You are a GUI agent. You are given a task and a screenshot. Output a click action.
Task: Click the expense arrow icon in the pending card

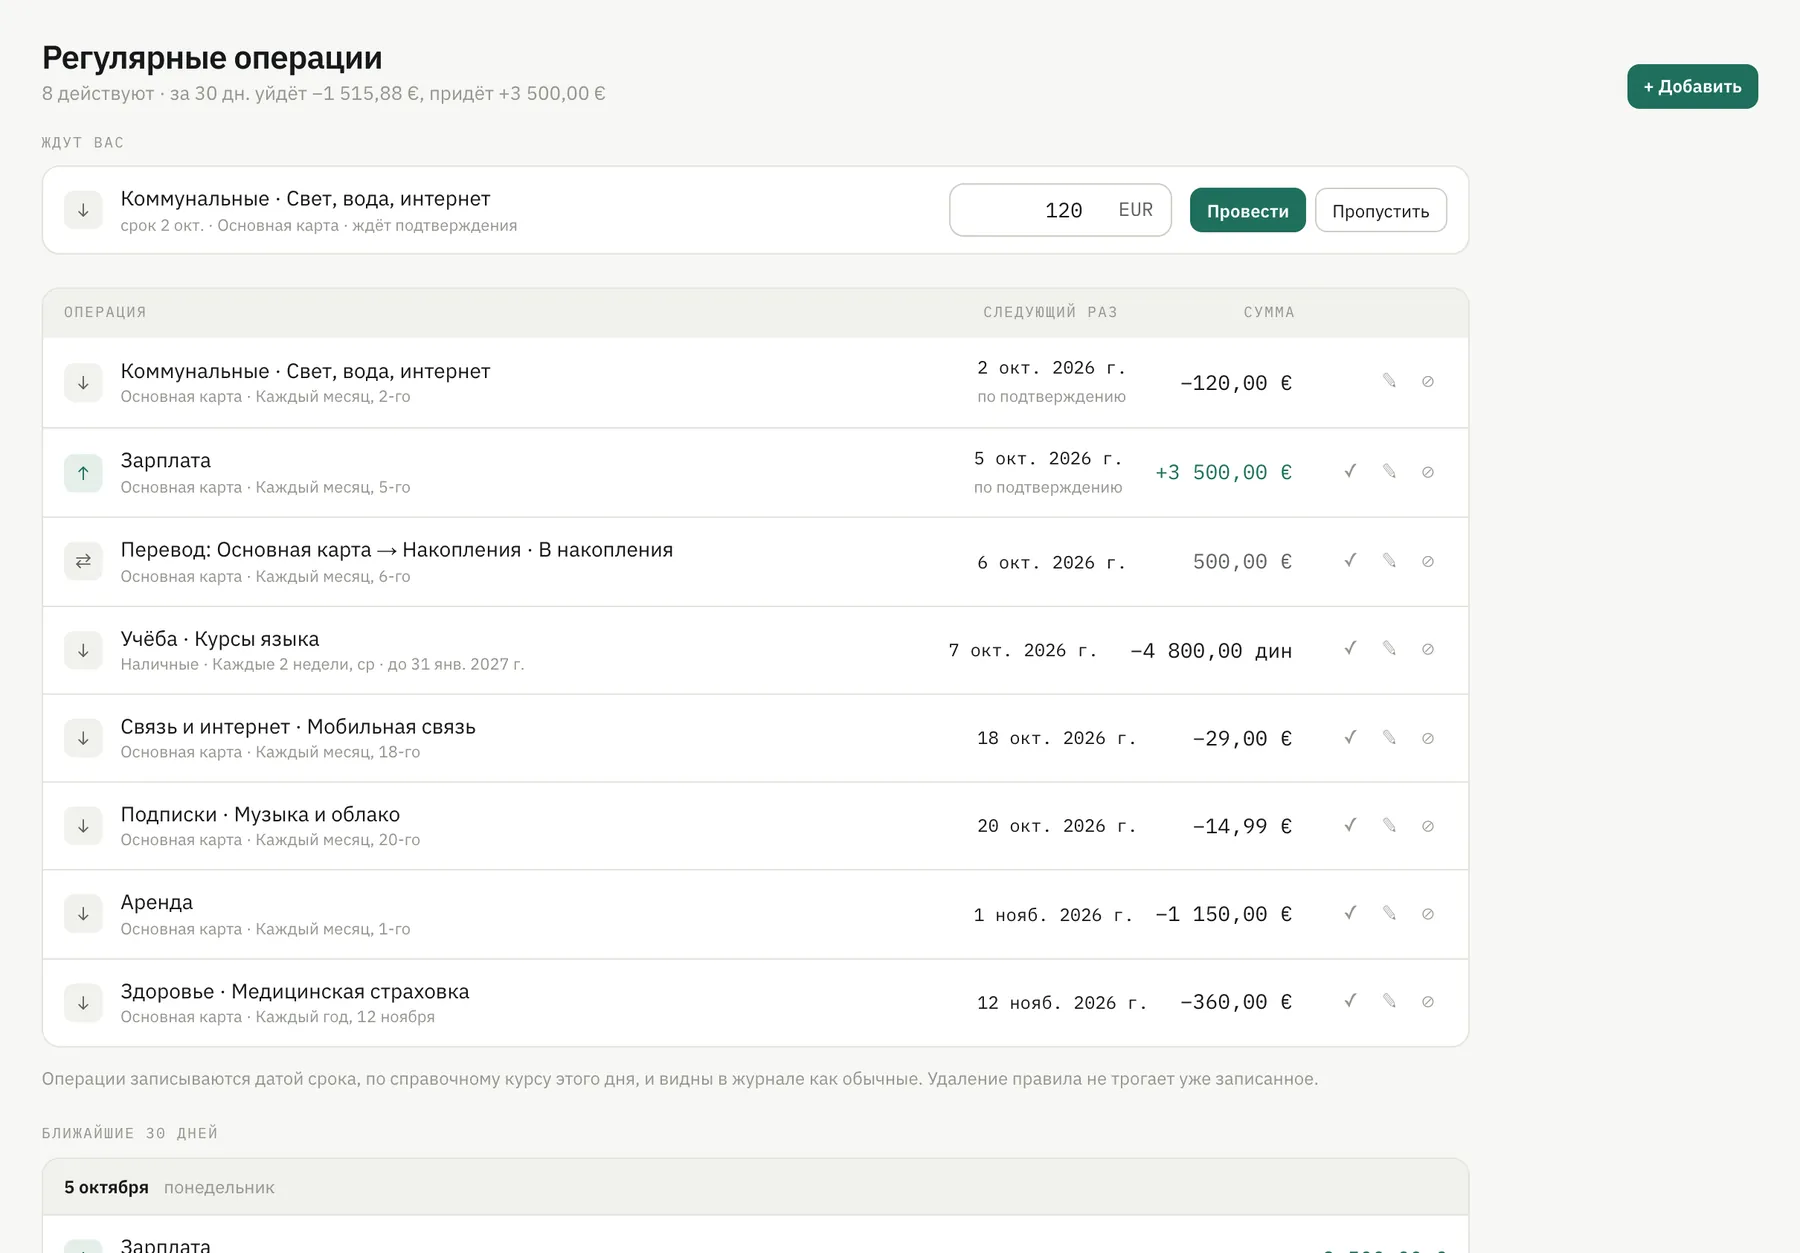pos(83,210)
